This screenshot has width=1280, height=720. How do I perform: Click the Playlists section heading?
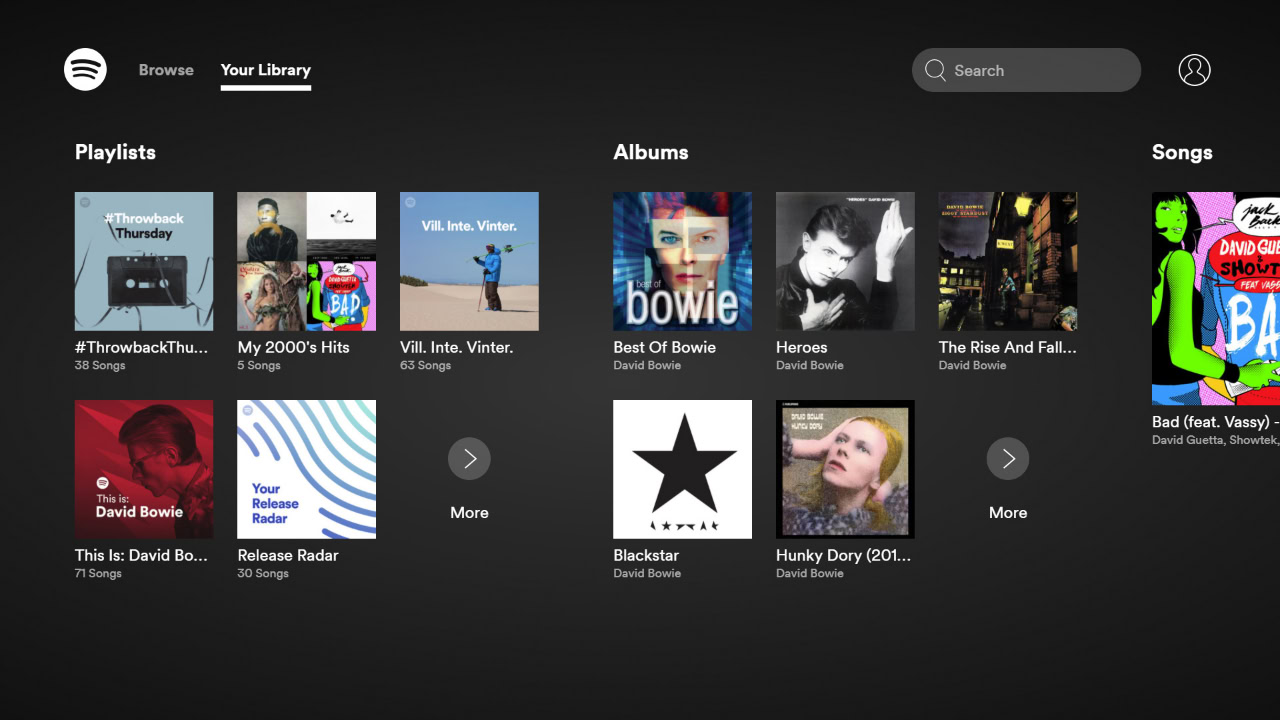115,153
